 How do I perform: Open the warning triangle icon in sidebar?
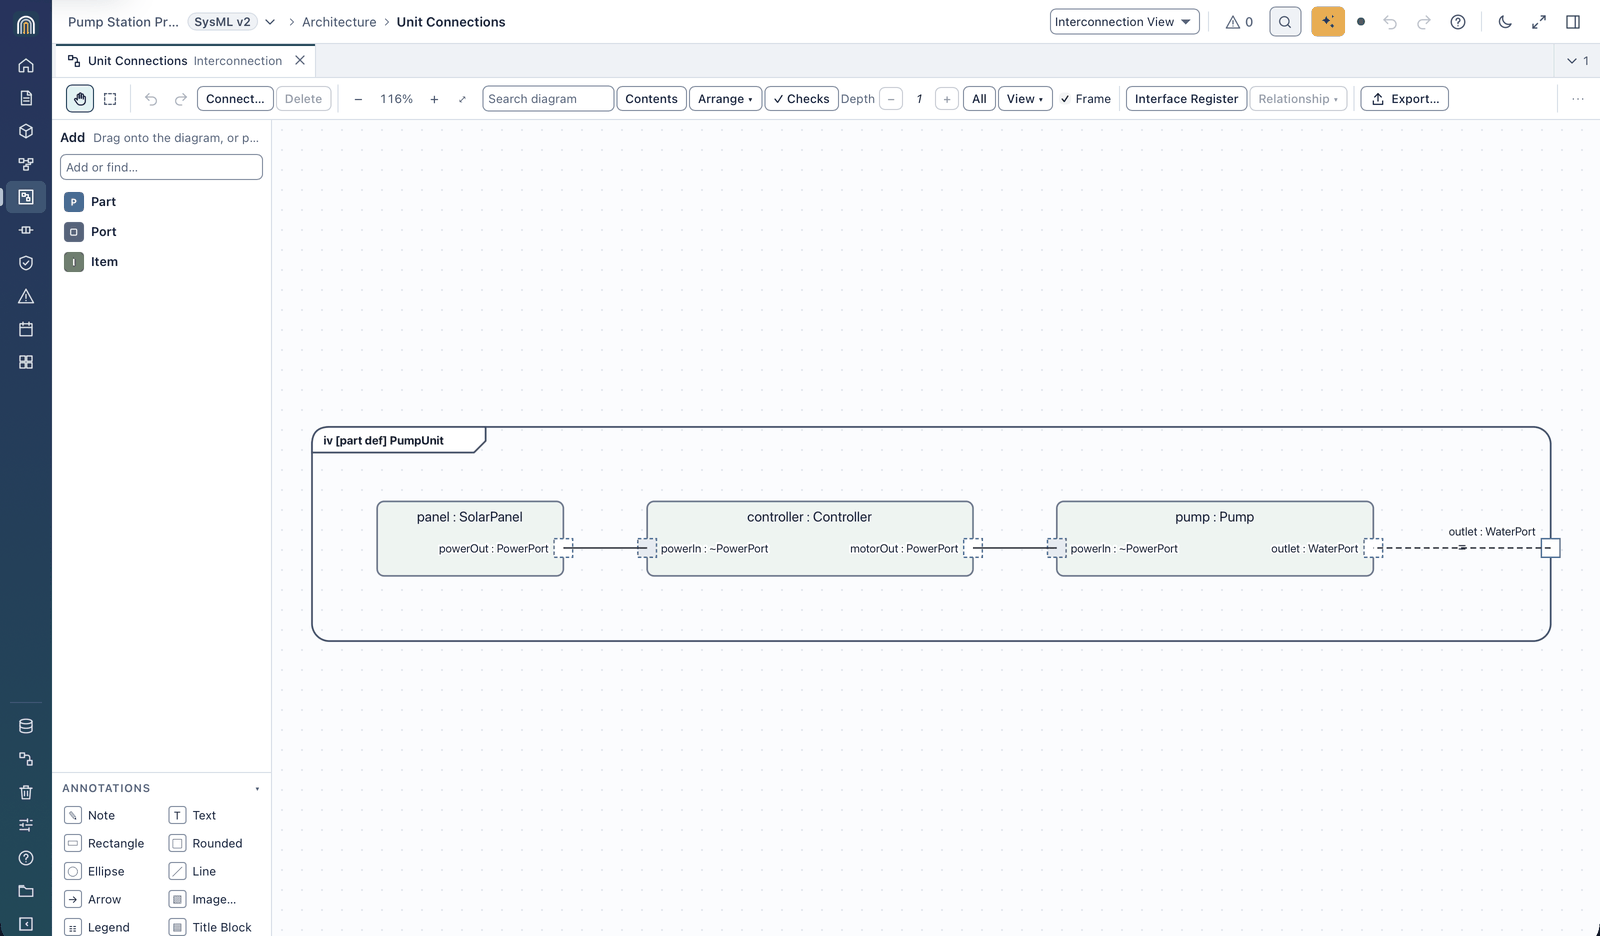[26, 296]
